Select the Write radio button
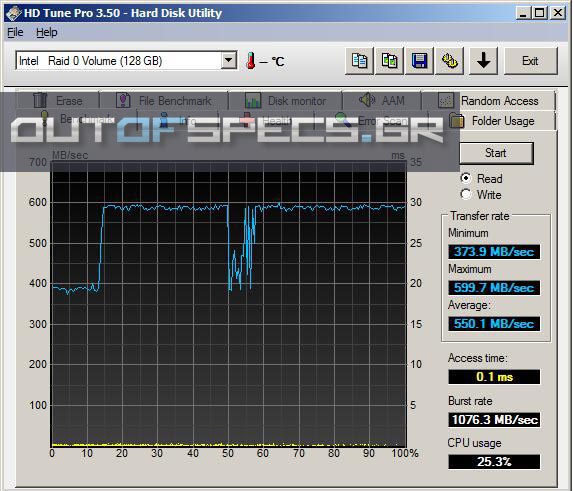Image resolution: width=573 pixels, height=491 pixels. coord(466,194)
